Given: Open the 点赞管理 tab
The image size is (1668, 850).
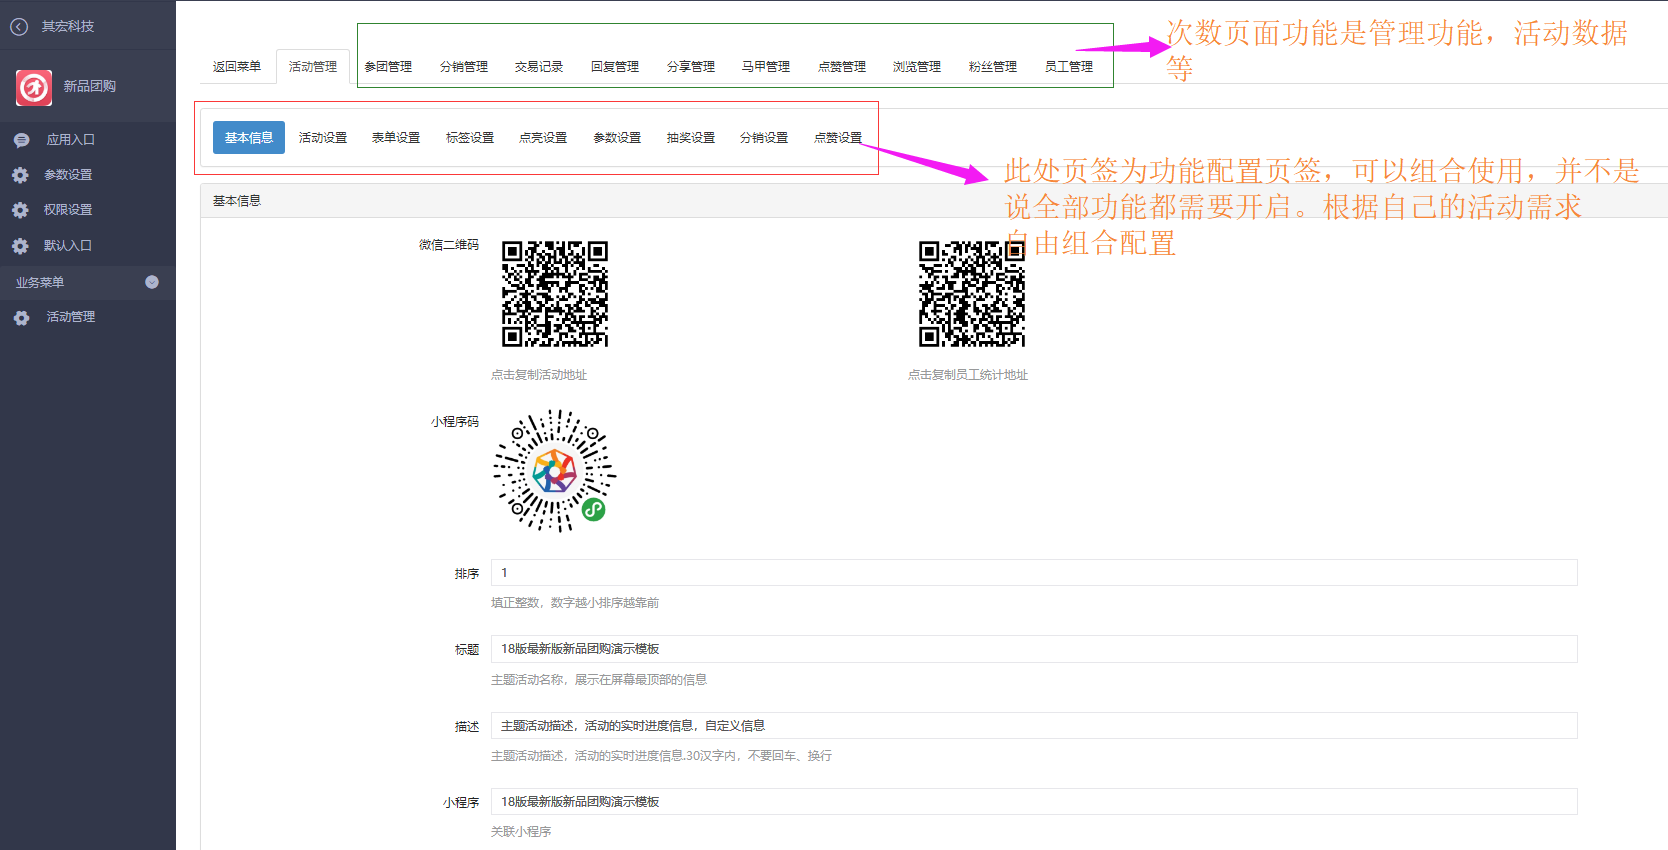Looking at the screenshot, I should tap(842, 67).
